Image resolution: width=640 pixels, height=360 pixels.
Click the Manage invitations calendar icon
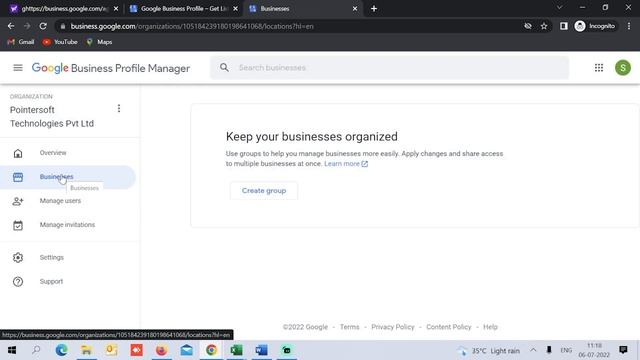18,225
